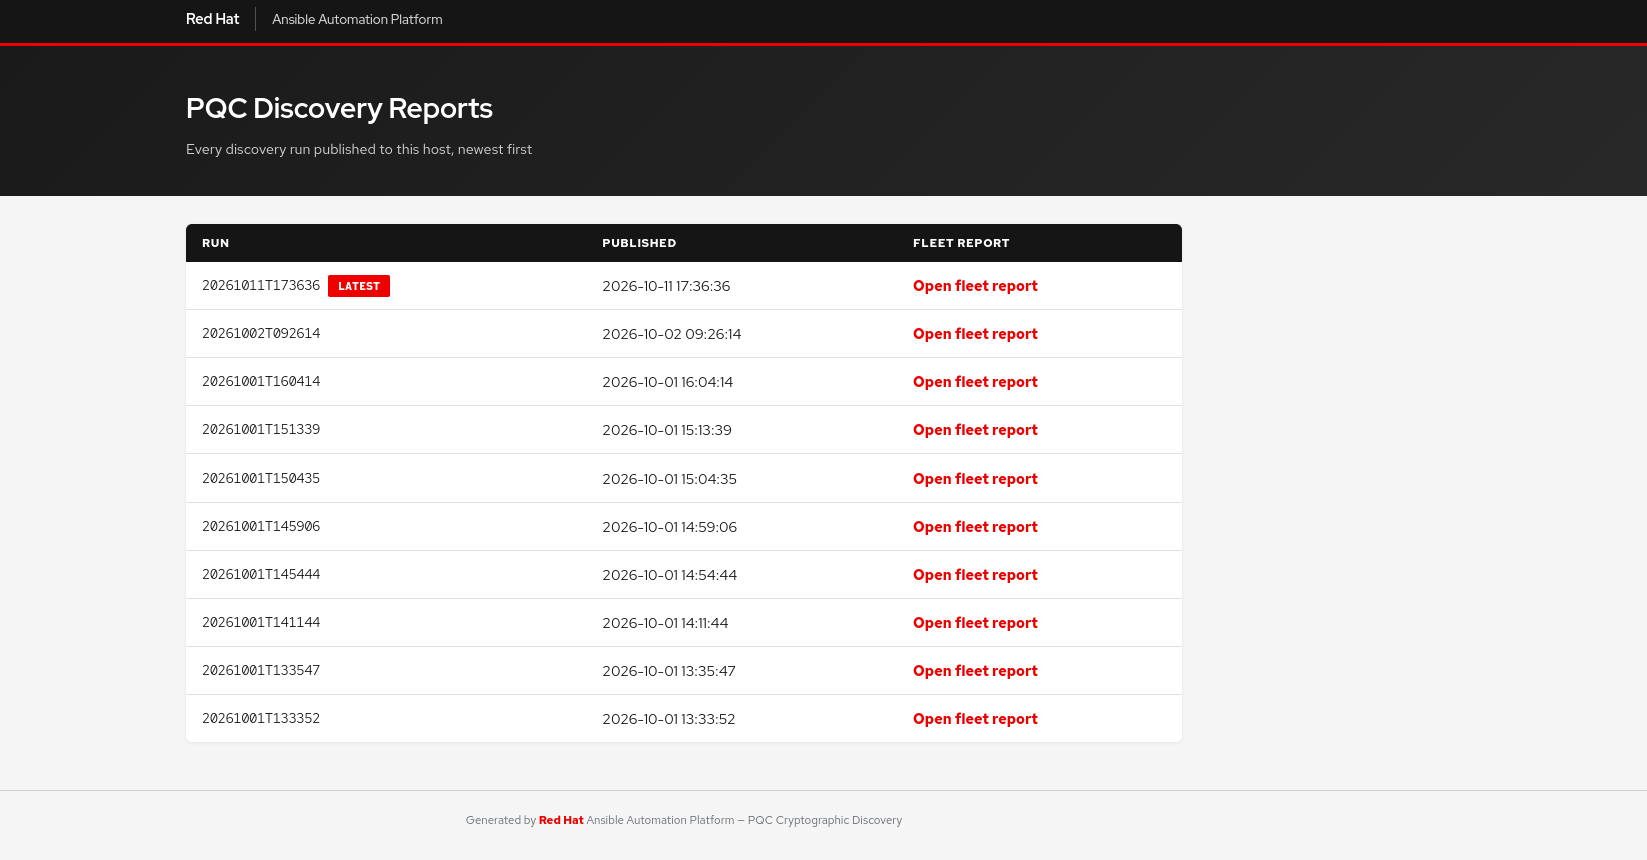Open fleet report for run 20261001T145444
The height and width of the screenshot is (860, 1647).
pyautogui.click(x=975, y=575)
